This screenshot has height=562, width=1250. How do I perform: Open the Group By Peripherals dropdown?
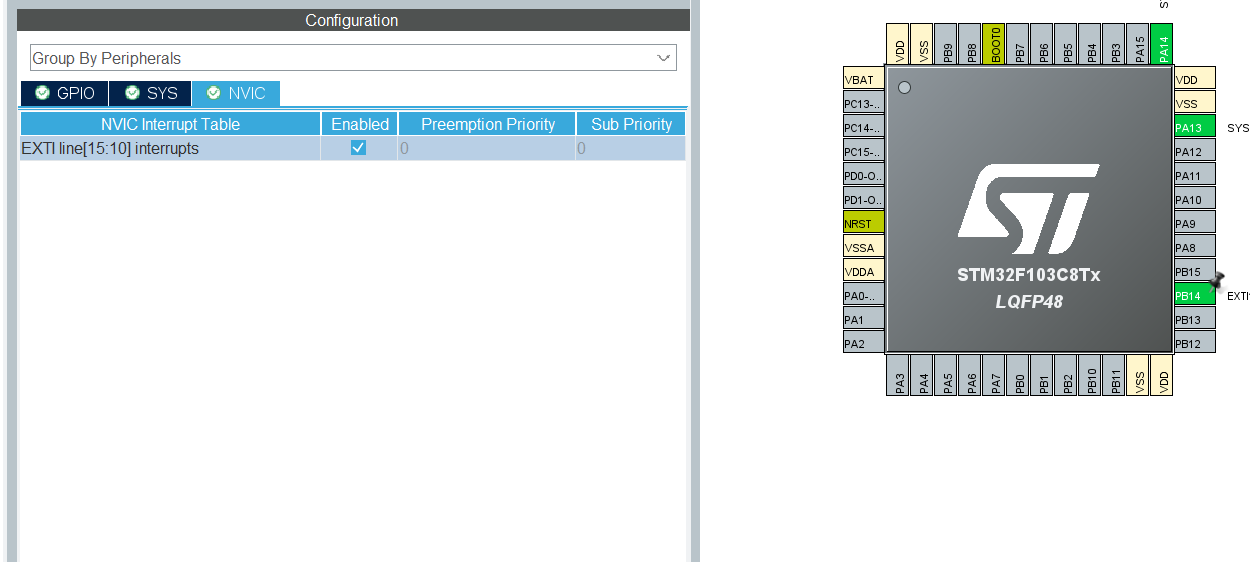pos(353,58)
